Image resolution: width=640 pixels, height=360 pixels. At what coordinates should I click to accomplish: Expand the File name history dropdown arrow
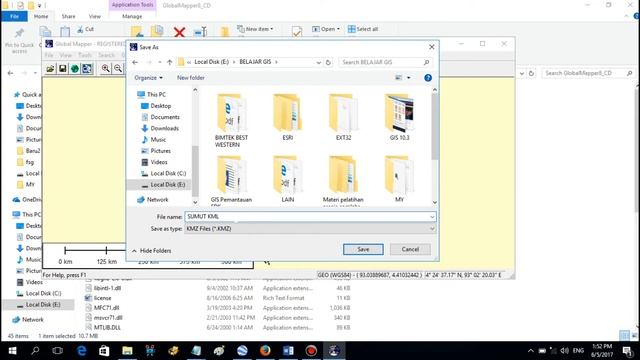(x=432, y=217)
